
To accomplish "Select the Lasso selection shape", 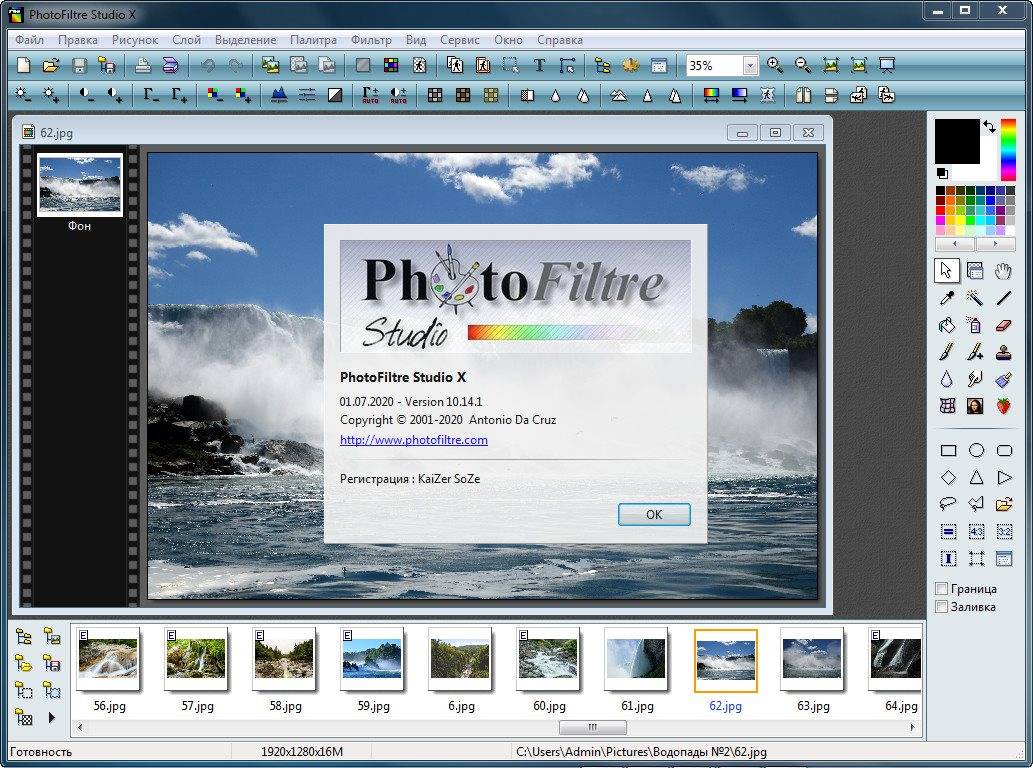I will 948,505.
